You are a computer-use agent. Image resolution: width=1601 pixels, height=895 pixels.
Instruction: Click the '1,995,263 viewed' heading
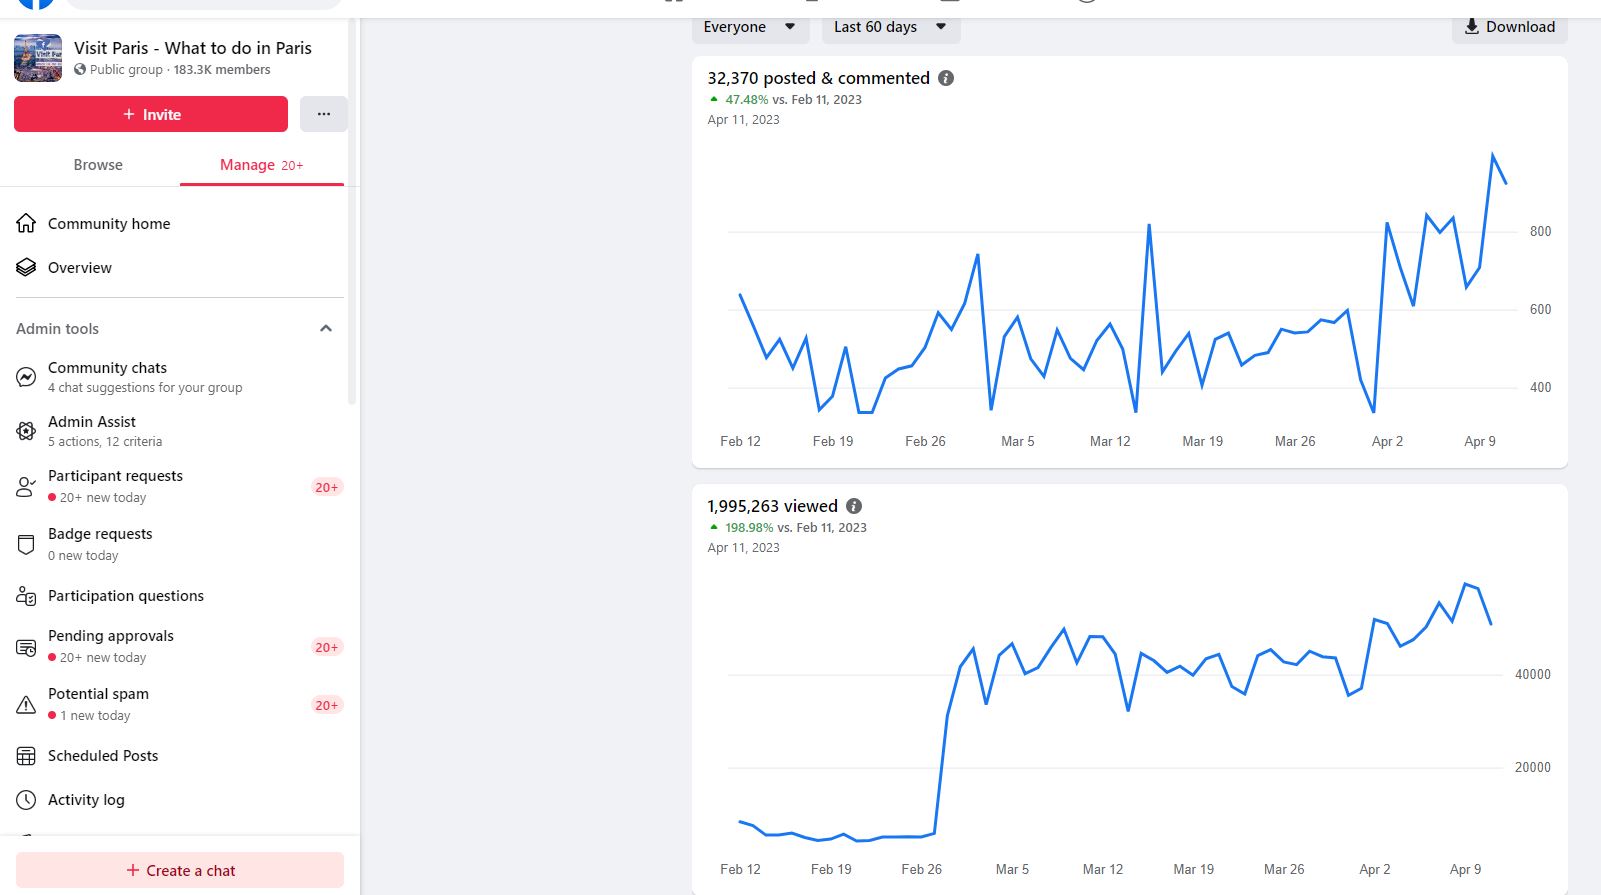tap(773, 506)
